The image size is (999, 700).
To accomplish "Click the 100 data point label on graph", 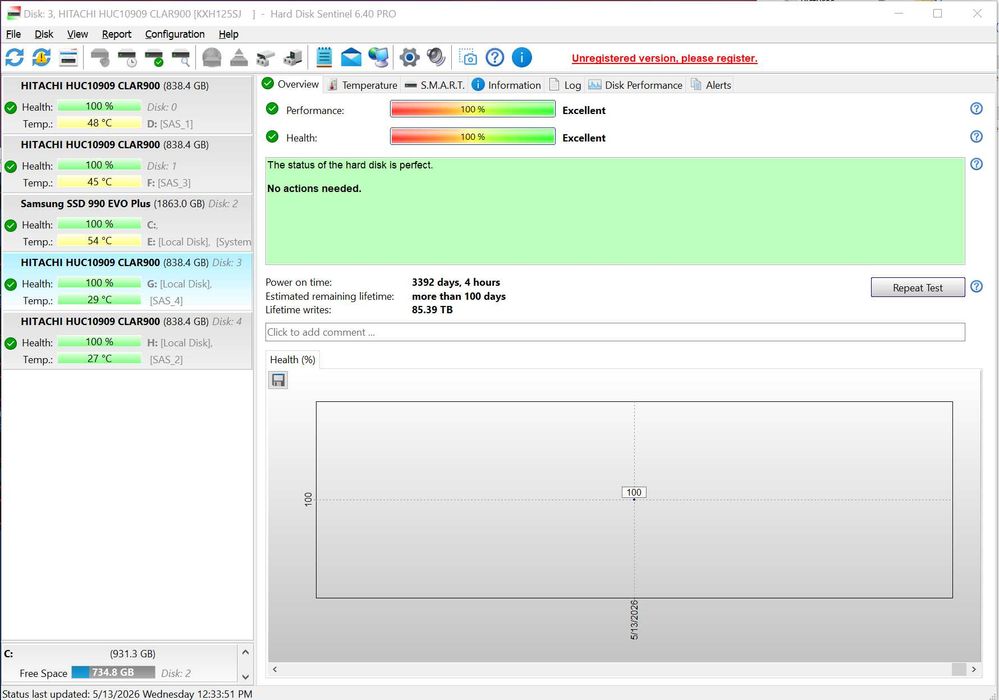I will [x=634, y=492].
